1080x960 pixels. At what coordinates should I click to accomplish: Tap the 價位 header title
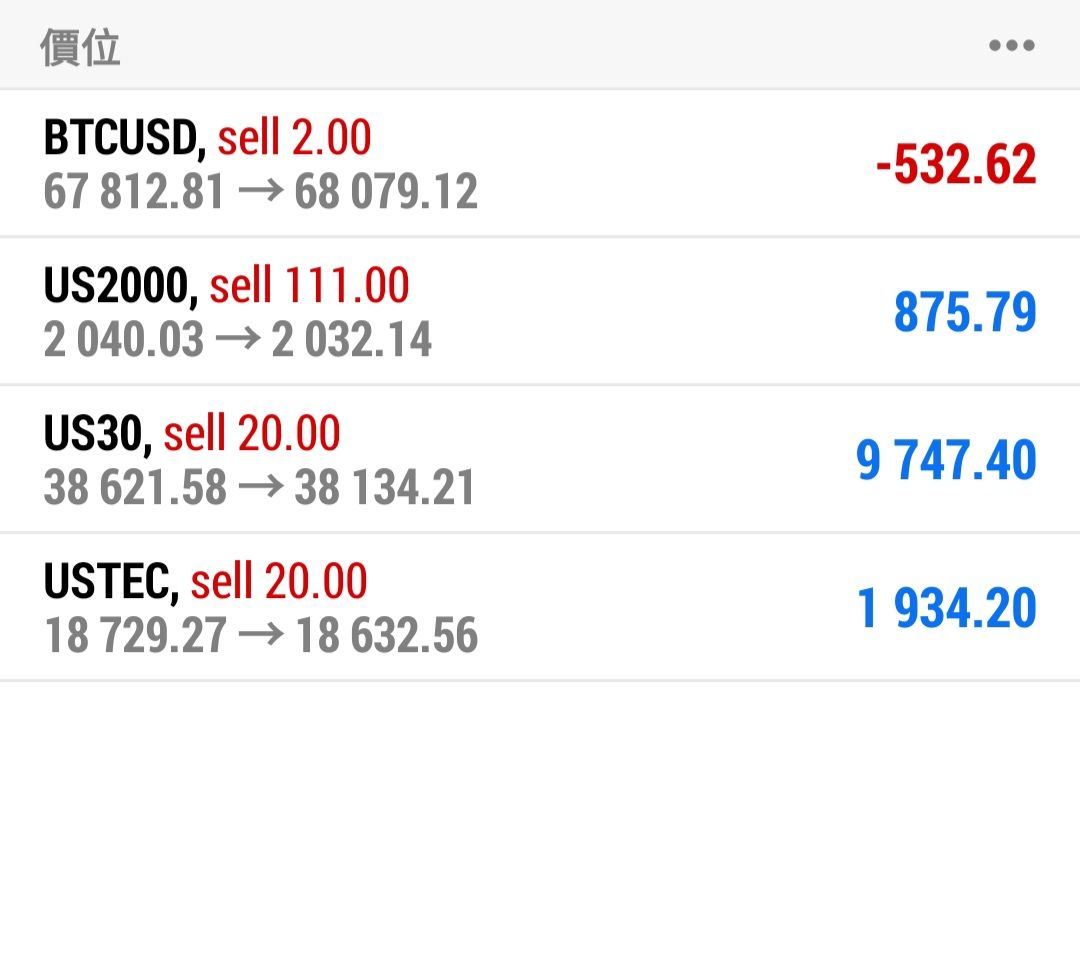point(80,47)
